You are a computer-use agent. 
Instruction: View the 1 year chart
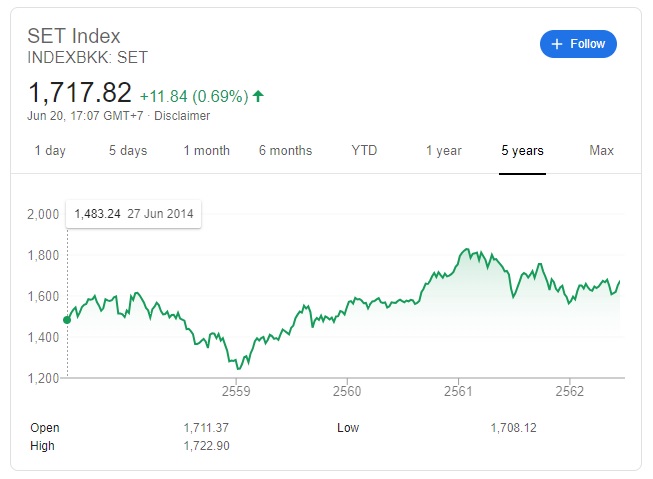click(x=443, y=151)
